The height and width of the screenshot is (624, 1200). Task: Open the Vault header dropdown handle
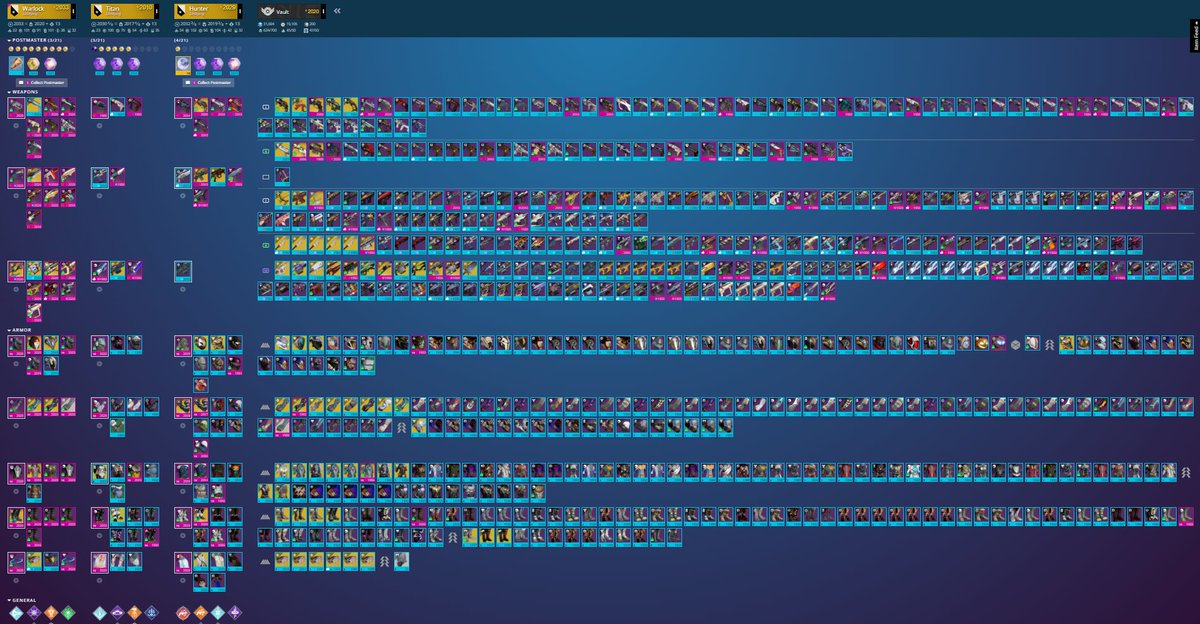324,10
